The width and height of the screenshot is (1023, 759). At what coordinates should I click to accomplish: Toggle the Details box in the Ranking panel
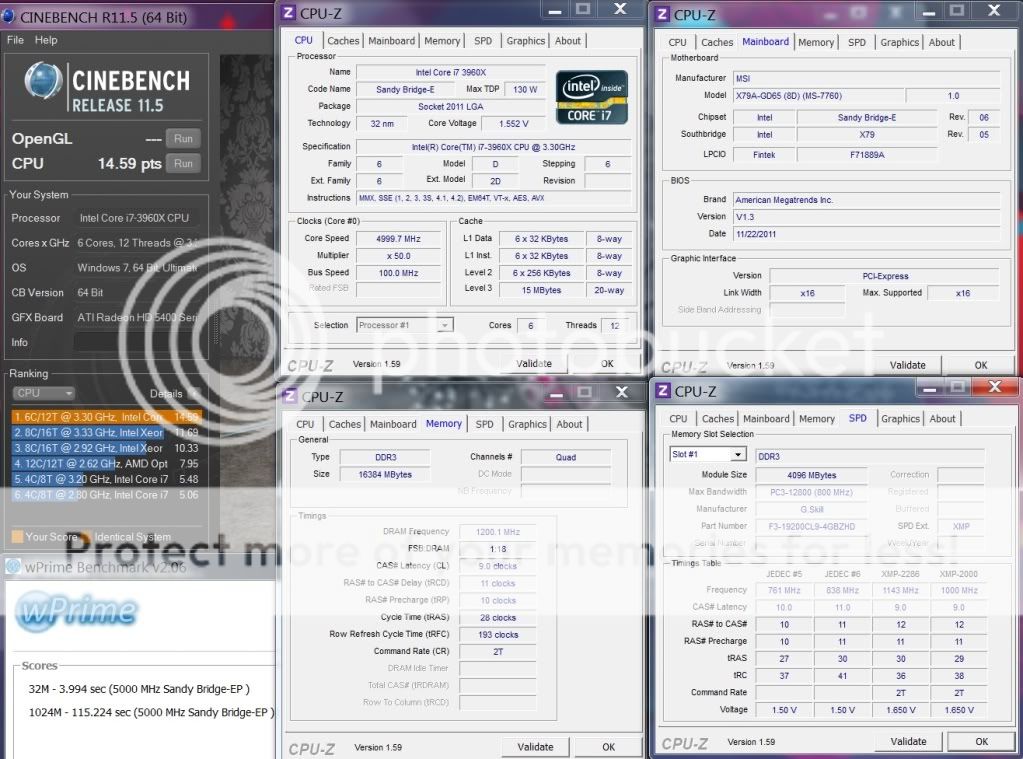(194, 393)
